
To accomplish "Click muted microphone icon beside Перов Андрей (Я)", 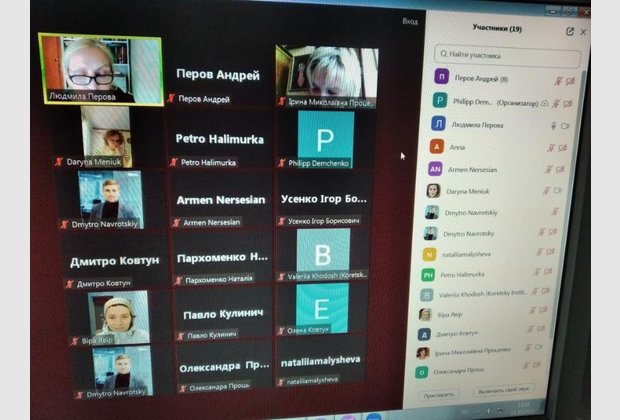I will pos(558,81).
